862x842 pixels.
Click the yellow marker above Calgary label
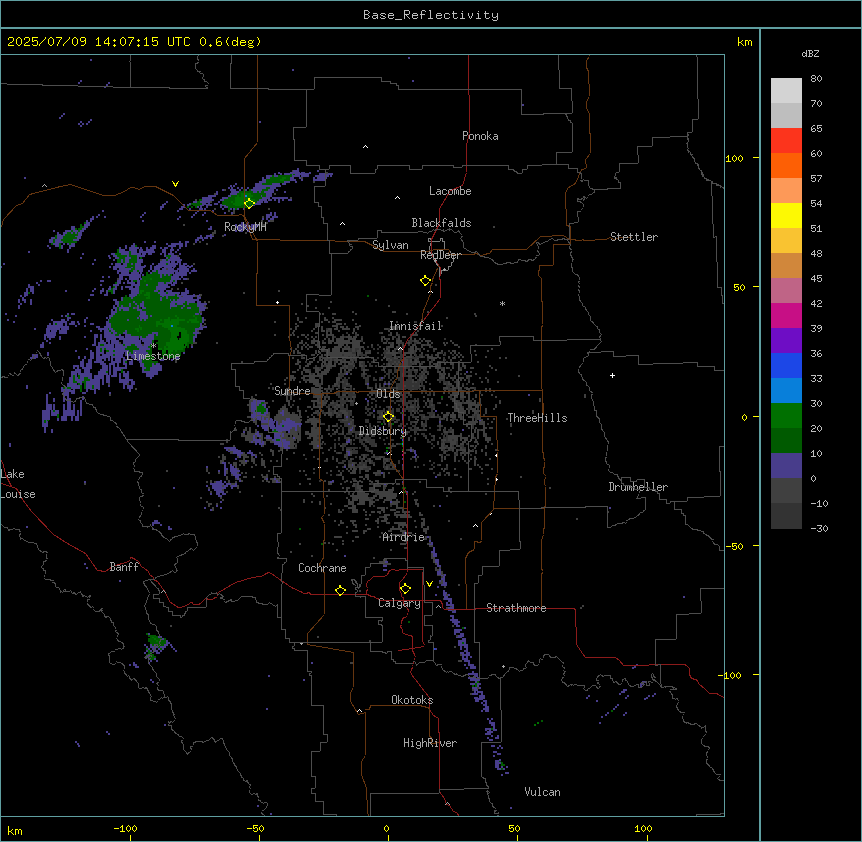405,589
